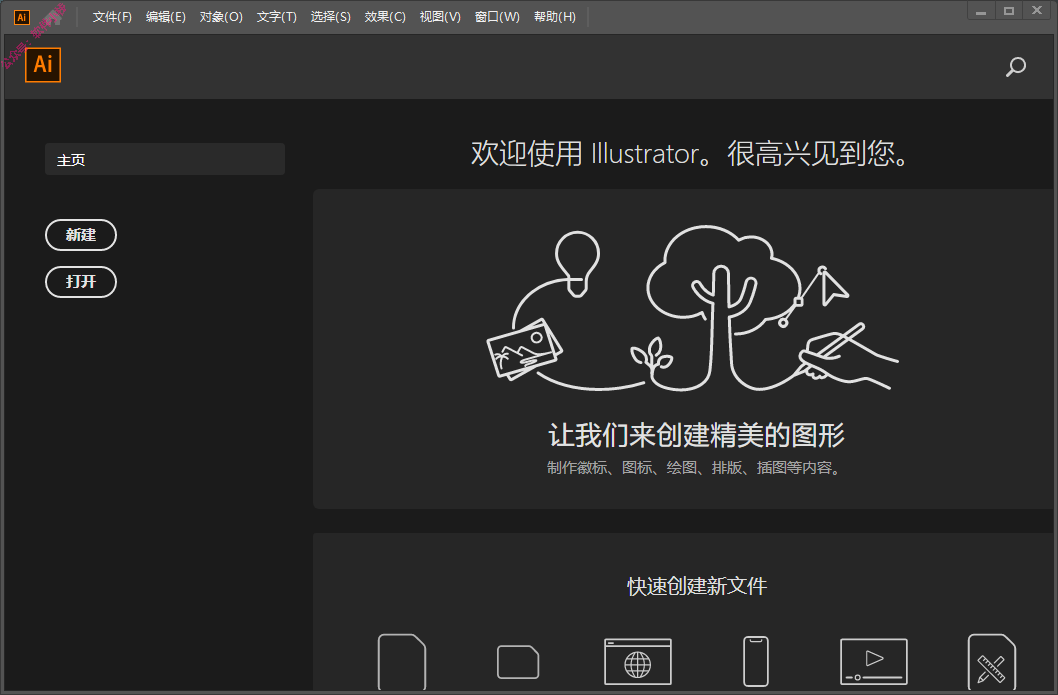The image size is (1058, 695).
Task: Open the 帮助(H) menu
Action: (555, 17)
